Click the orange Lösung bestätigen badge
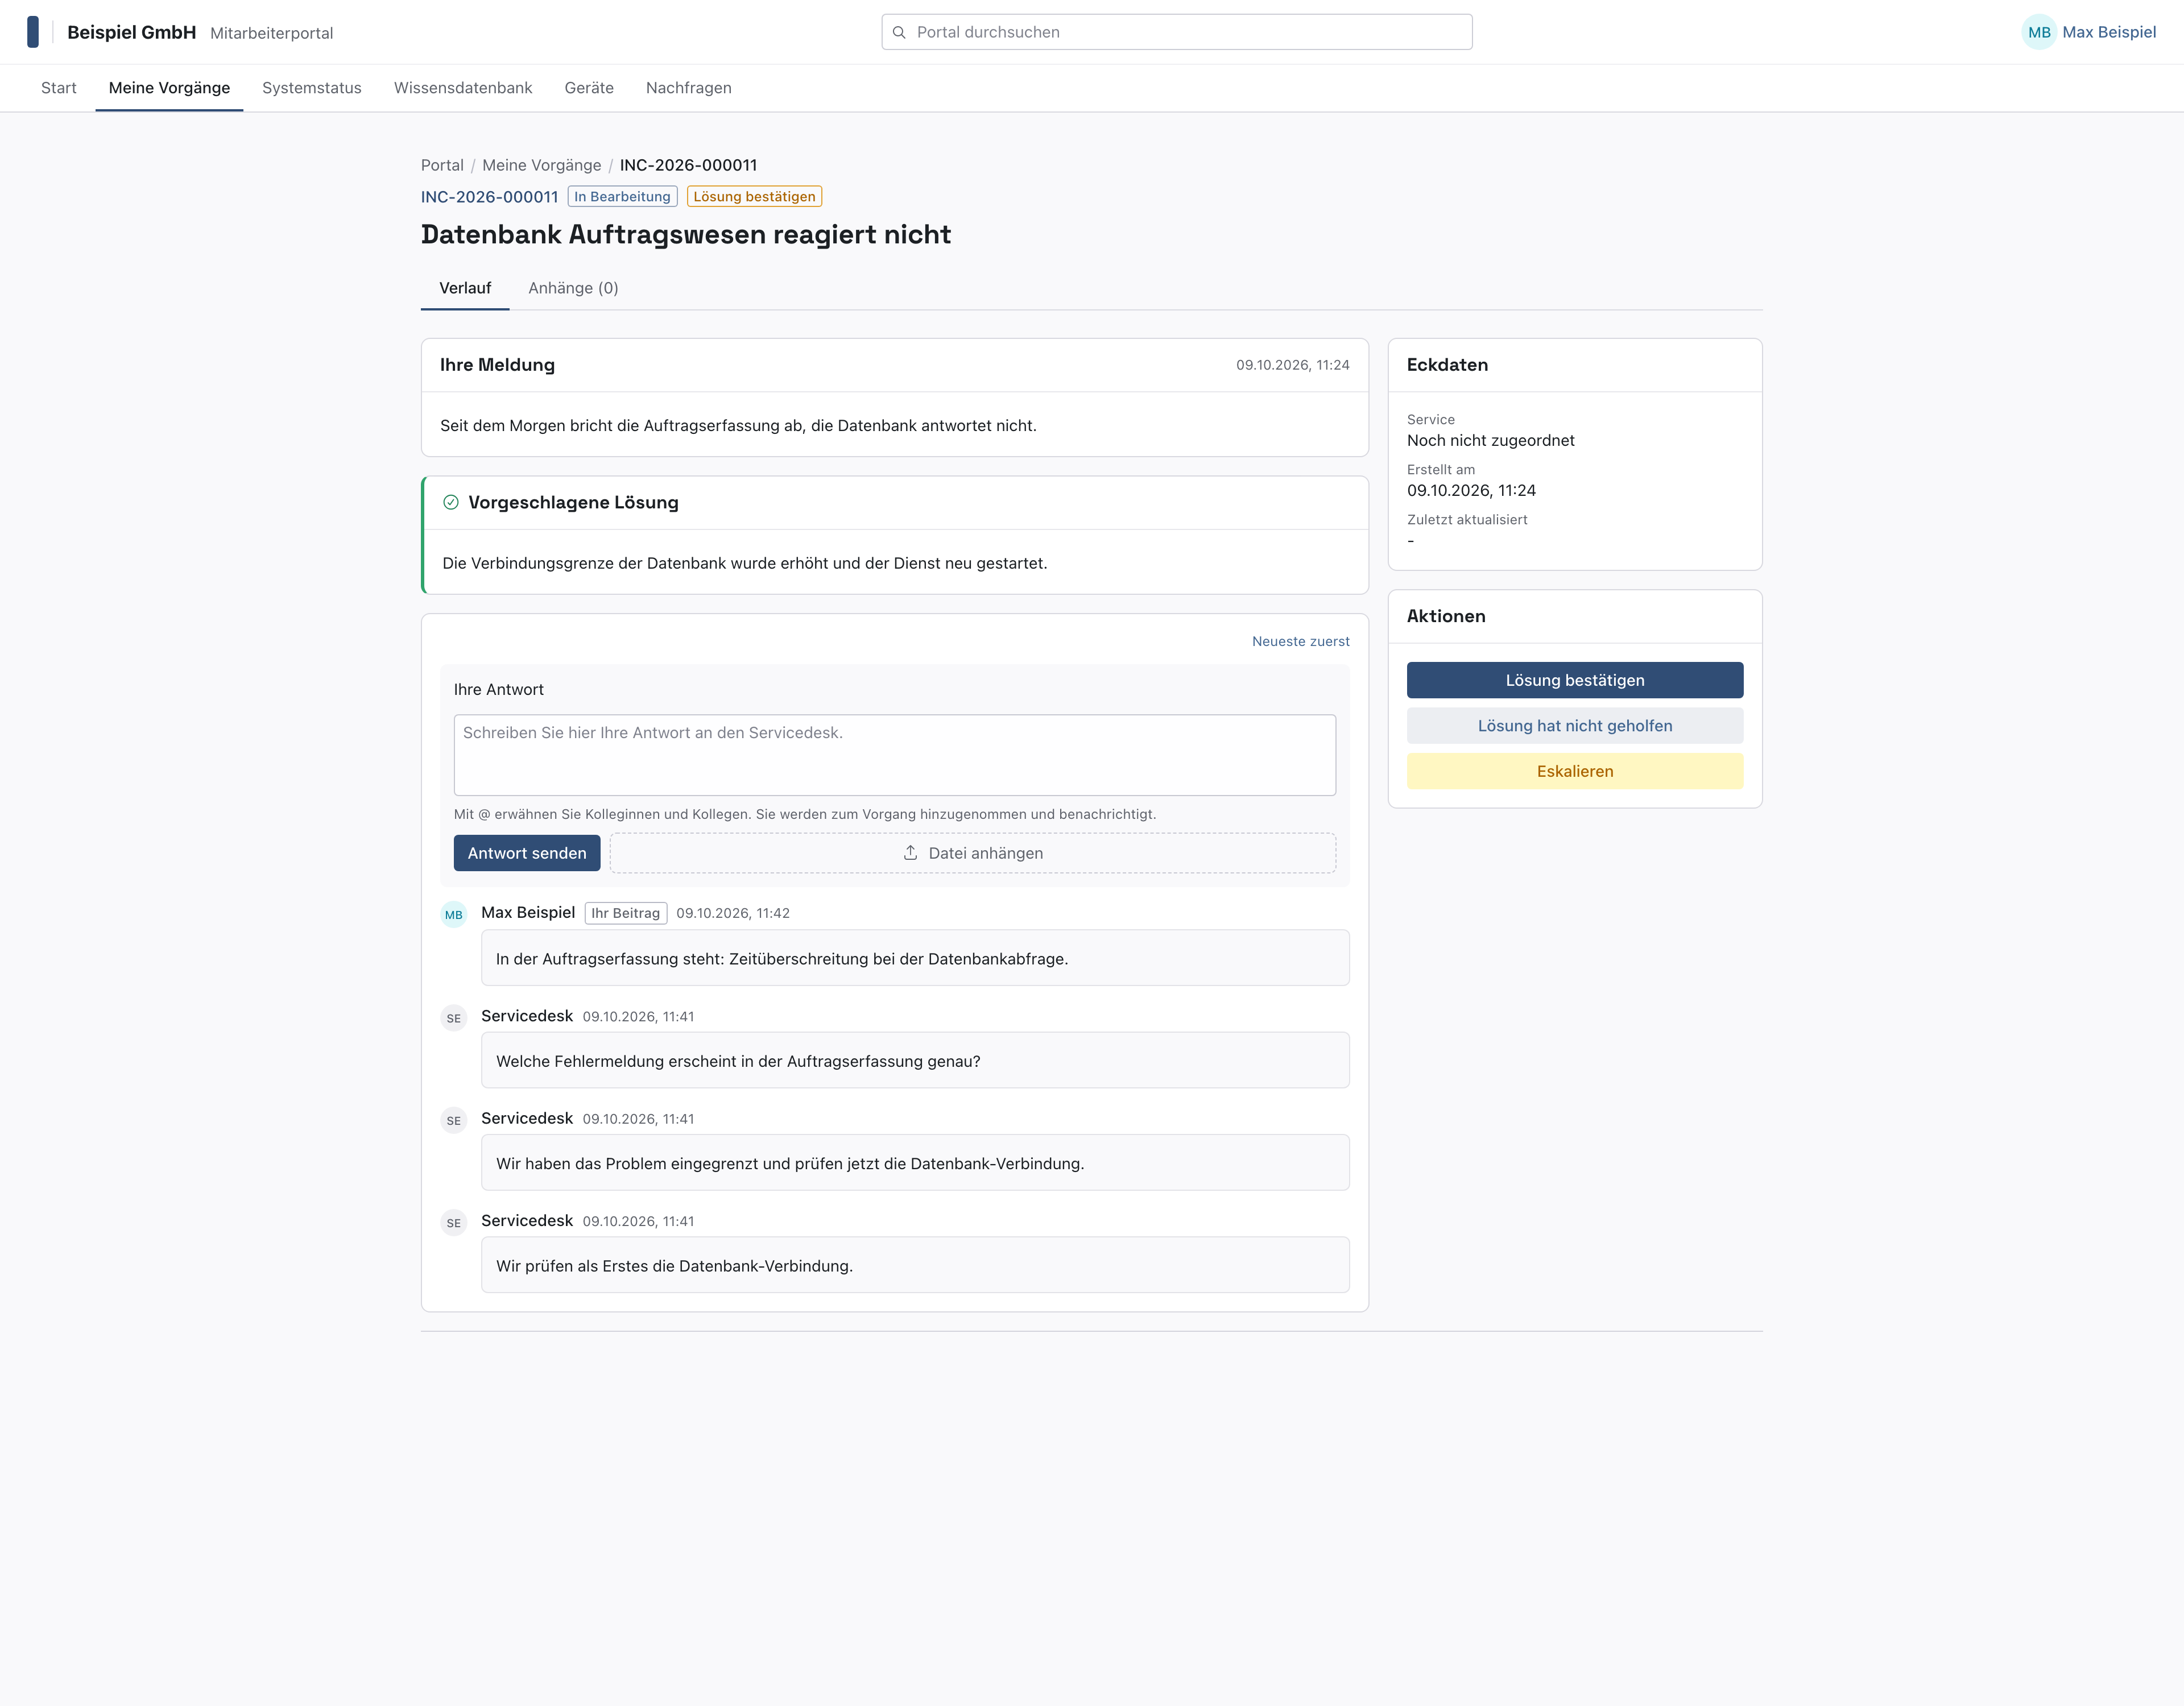2184x1706 pixels. 754,196
